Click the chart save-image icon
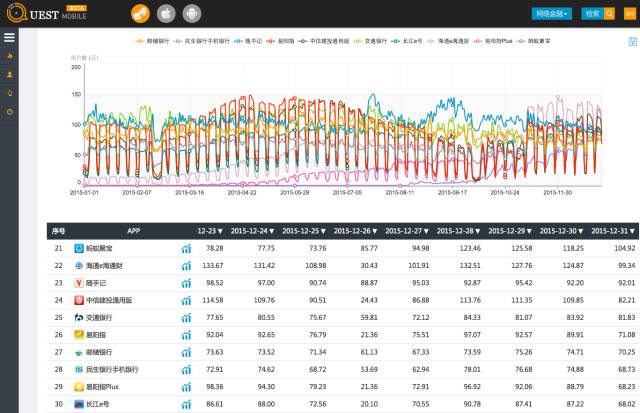Screen dimensions: 640x413 click(x=633, y=41)
